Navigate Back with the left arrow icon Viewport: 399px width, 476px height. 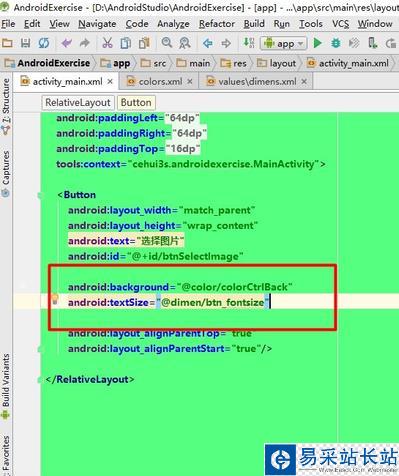pyautogui.click(x=208, y=43)
